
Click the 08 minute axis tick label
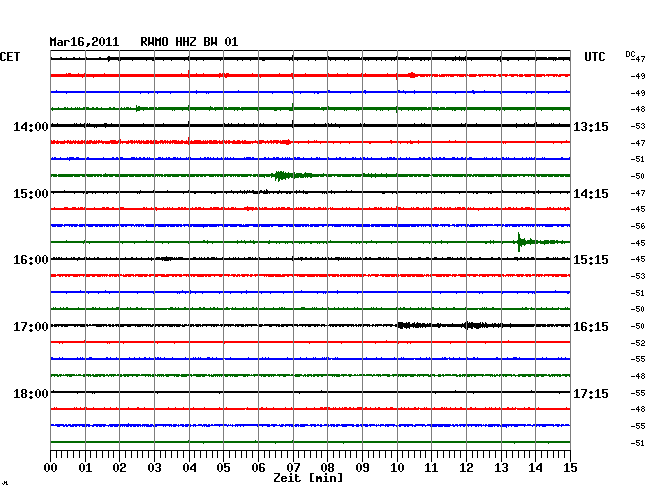click(327, 467)
